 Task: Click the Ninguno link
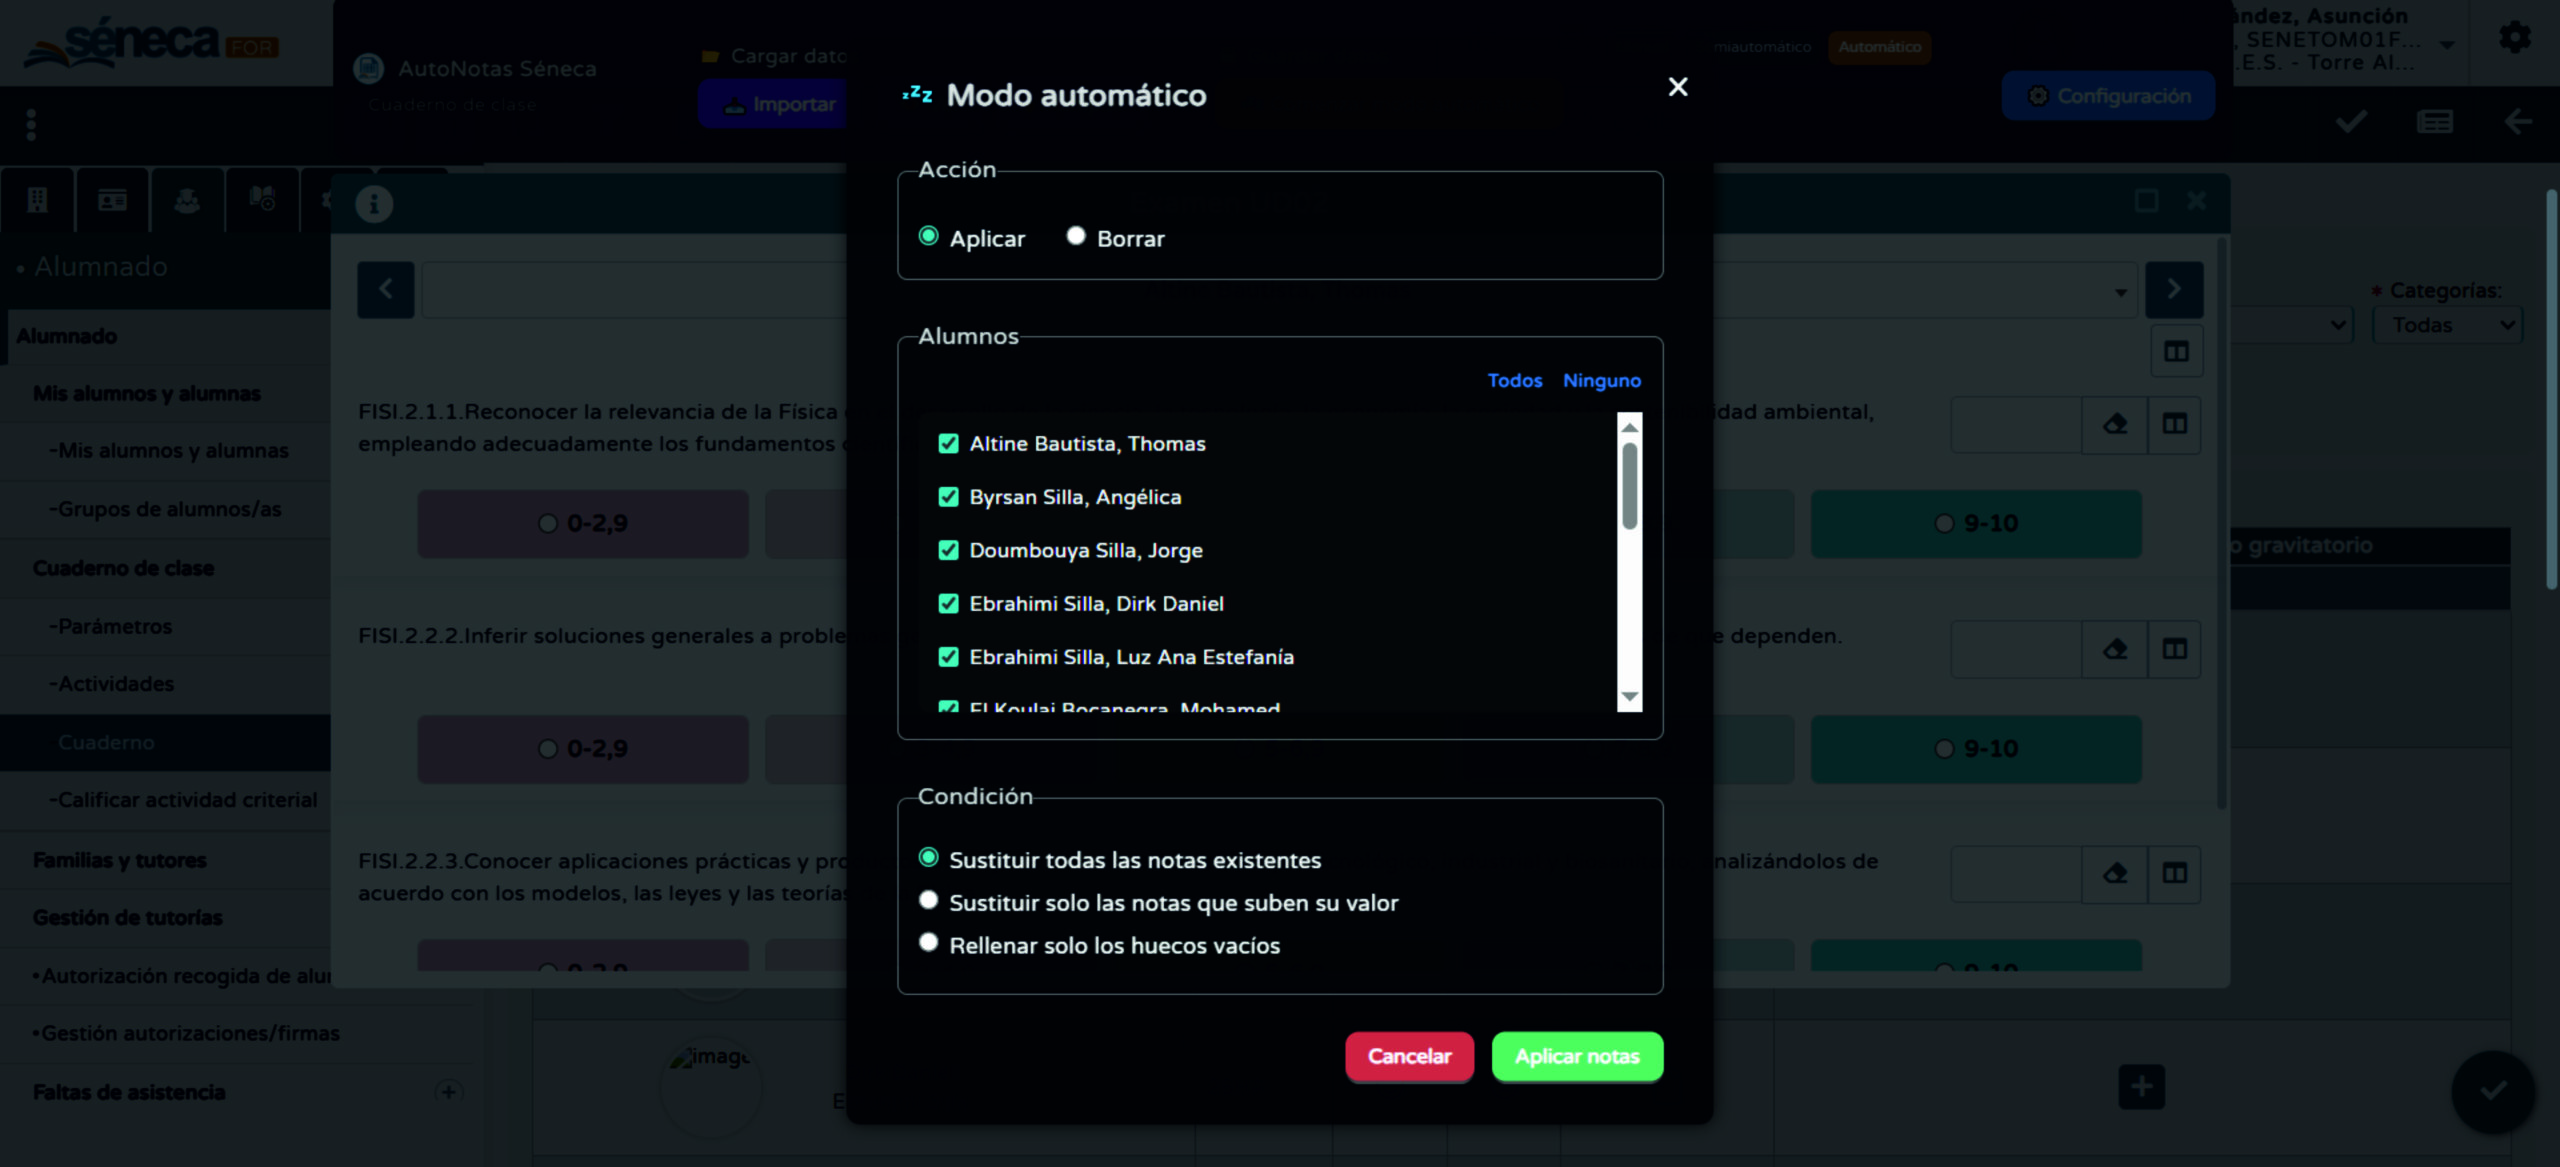(x=1601, y=380)
